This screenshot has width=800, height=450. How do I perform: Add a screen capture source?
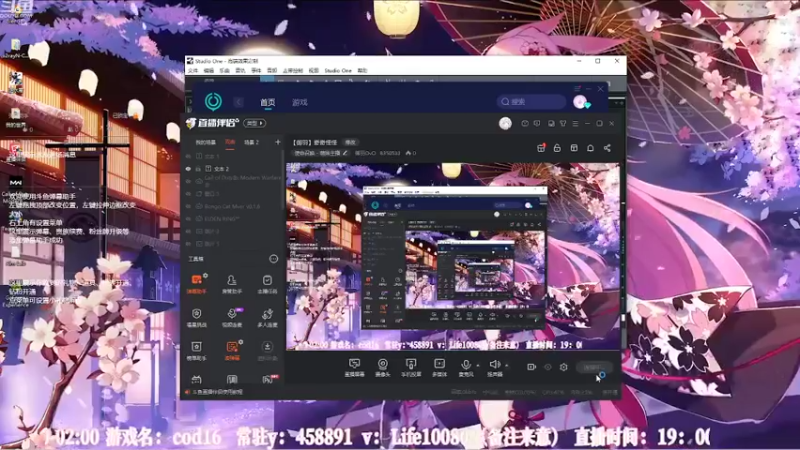[x=354, y=367]
